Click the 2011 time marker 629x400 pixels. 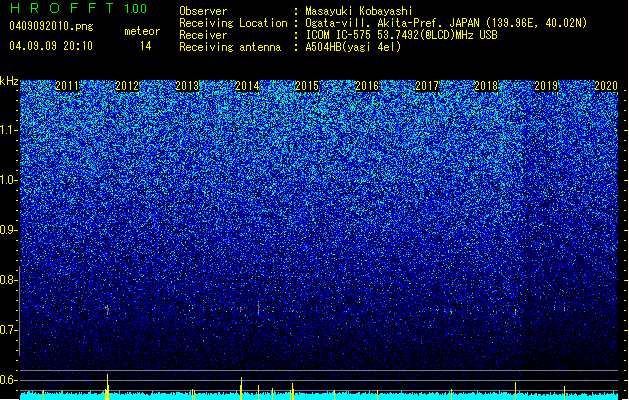click(x=67, y=86)
